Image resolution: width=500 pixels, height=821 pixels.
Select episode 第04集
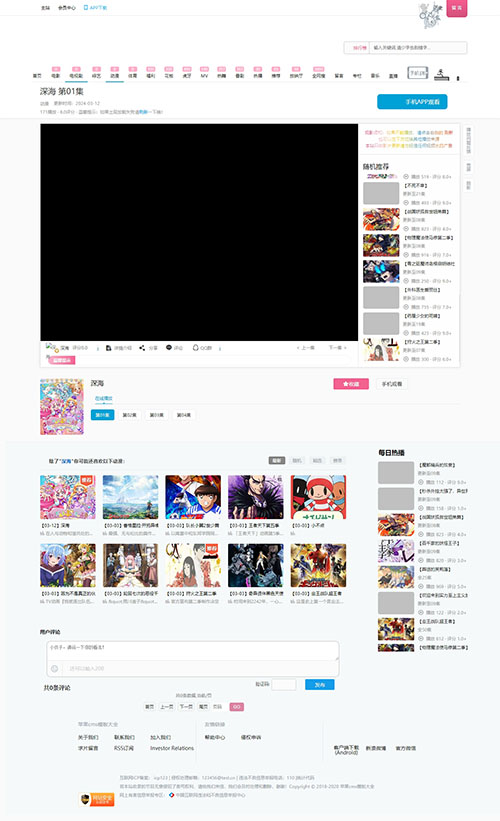point(183,415)
